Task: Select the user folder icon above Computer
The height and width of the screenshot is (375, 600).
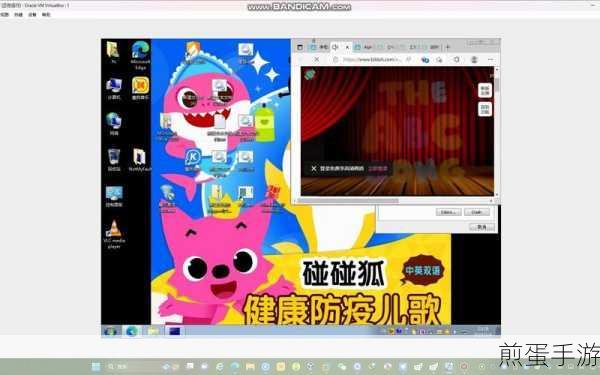Action: [113, 52]
